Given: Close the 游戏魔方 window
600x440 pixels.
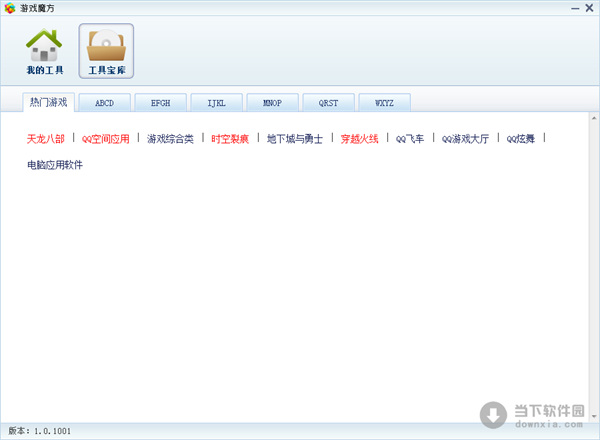Looking at the screenshot, I should 589,8.
